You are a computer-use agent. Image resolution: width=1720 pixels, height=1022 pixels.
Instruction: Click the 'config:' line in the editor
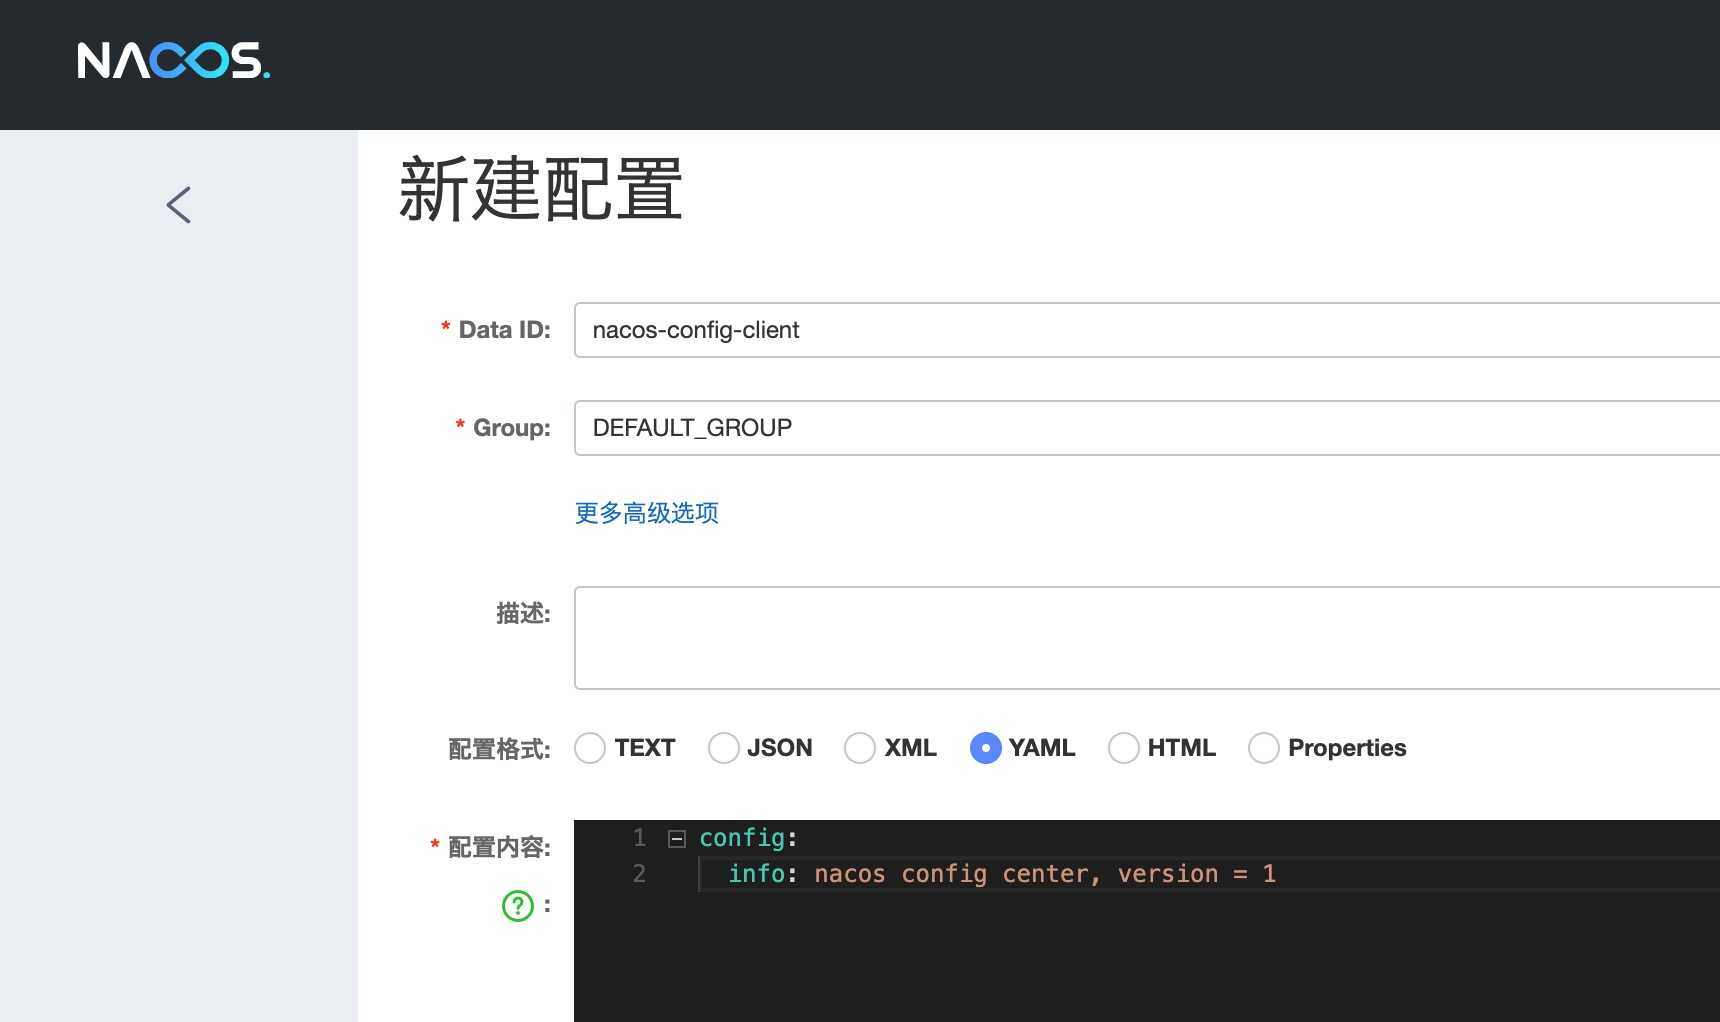point(748,838)
